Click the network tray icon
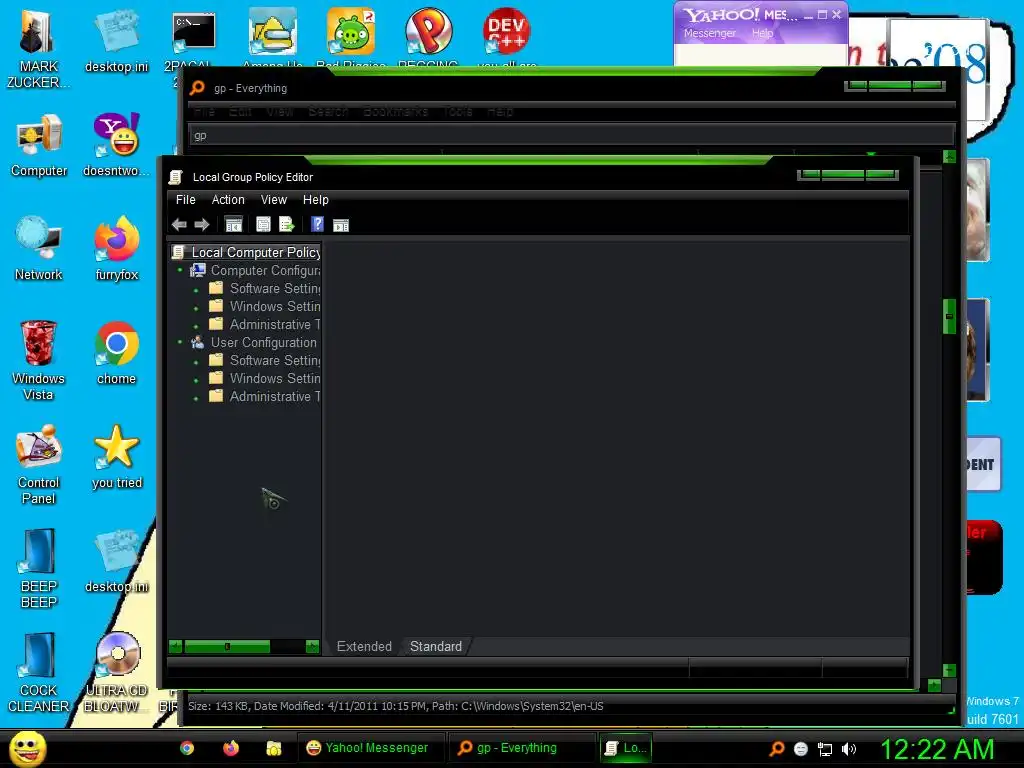 [825, 749]
